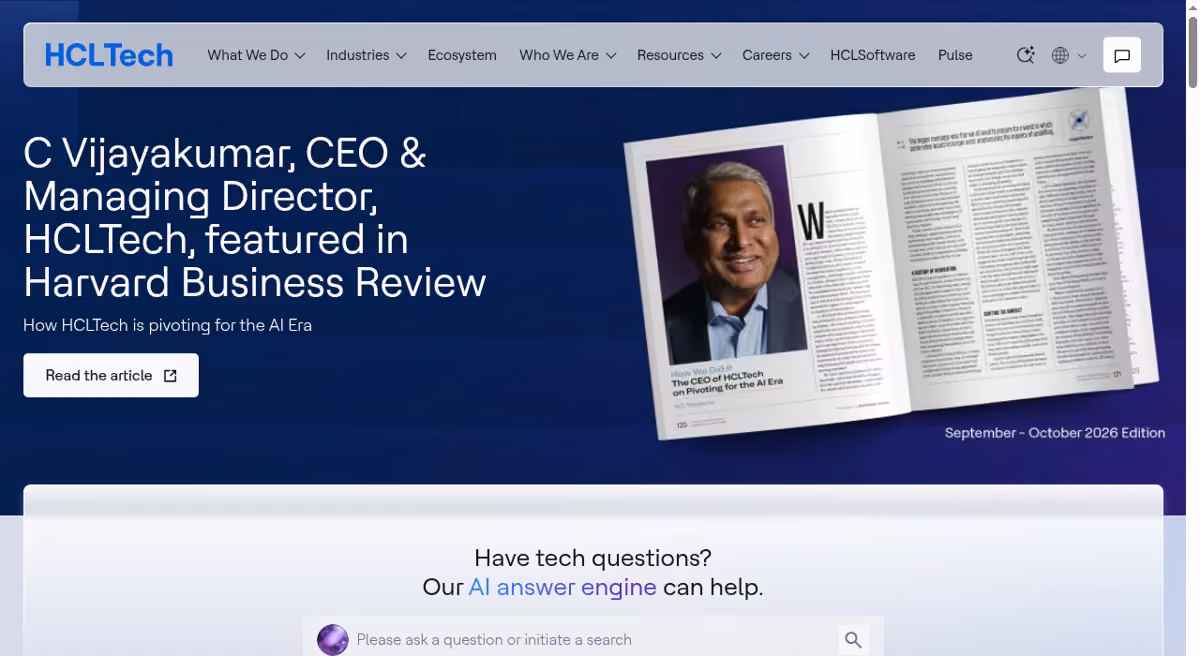
Task: Expand the Resources dropdown
Action: coord(679,55)
